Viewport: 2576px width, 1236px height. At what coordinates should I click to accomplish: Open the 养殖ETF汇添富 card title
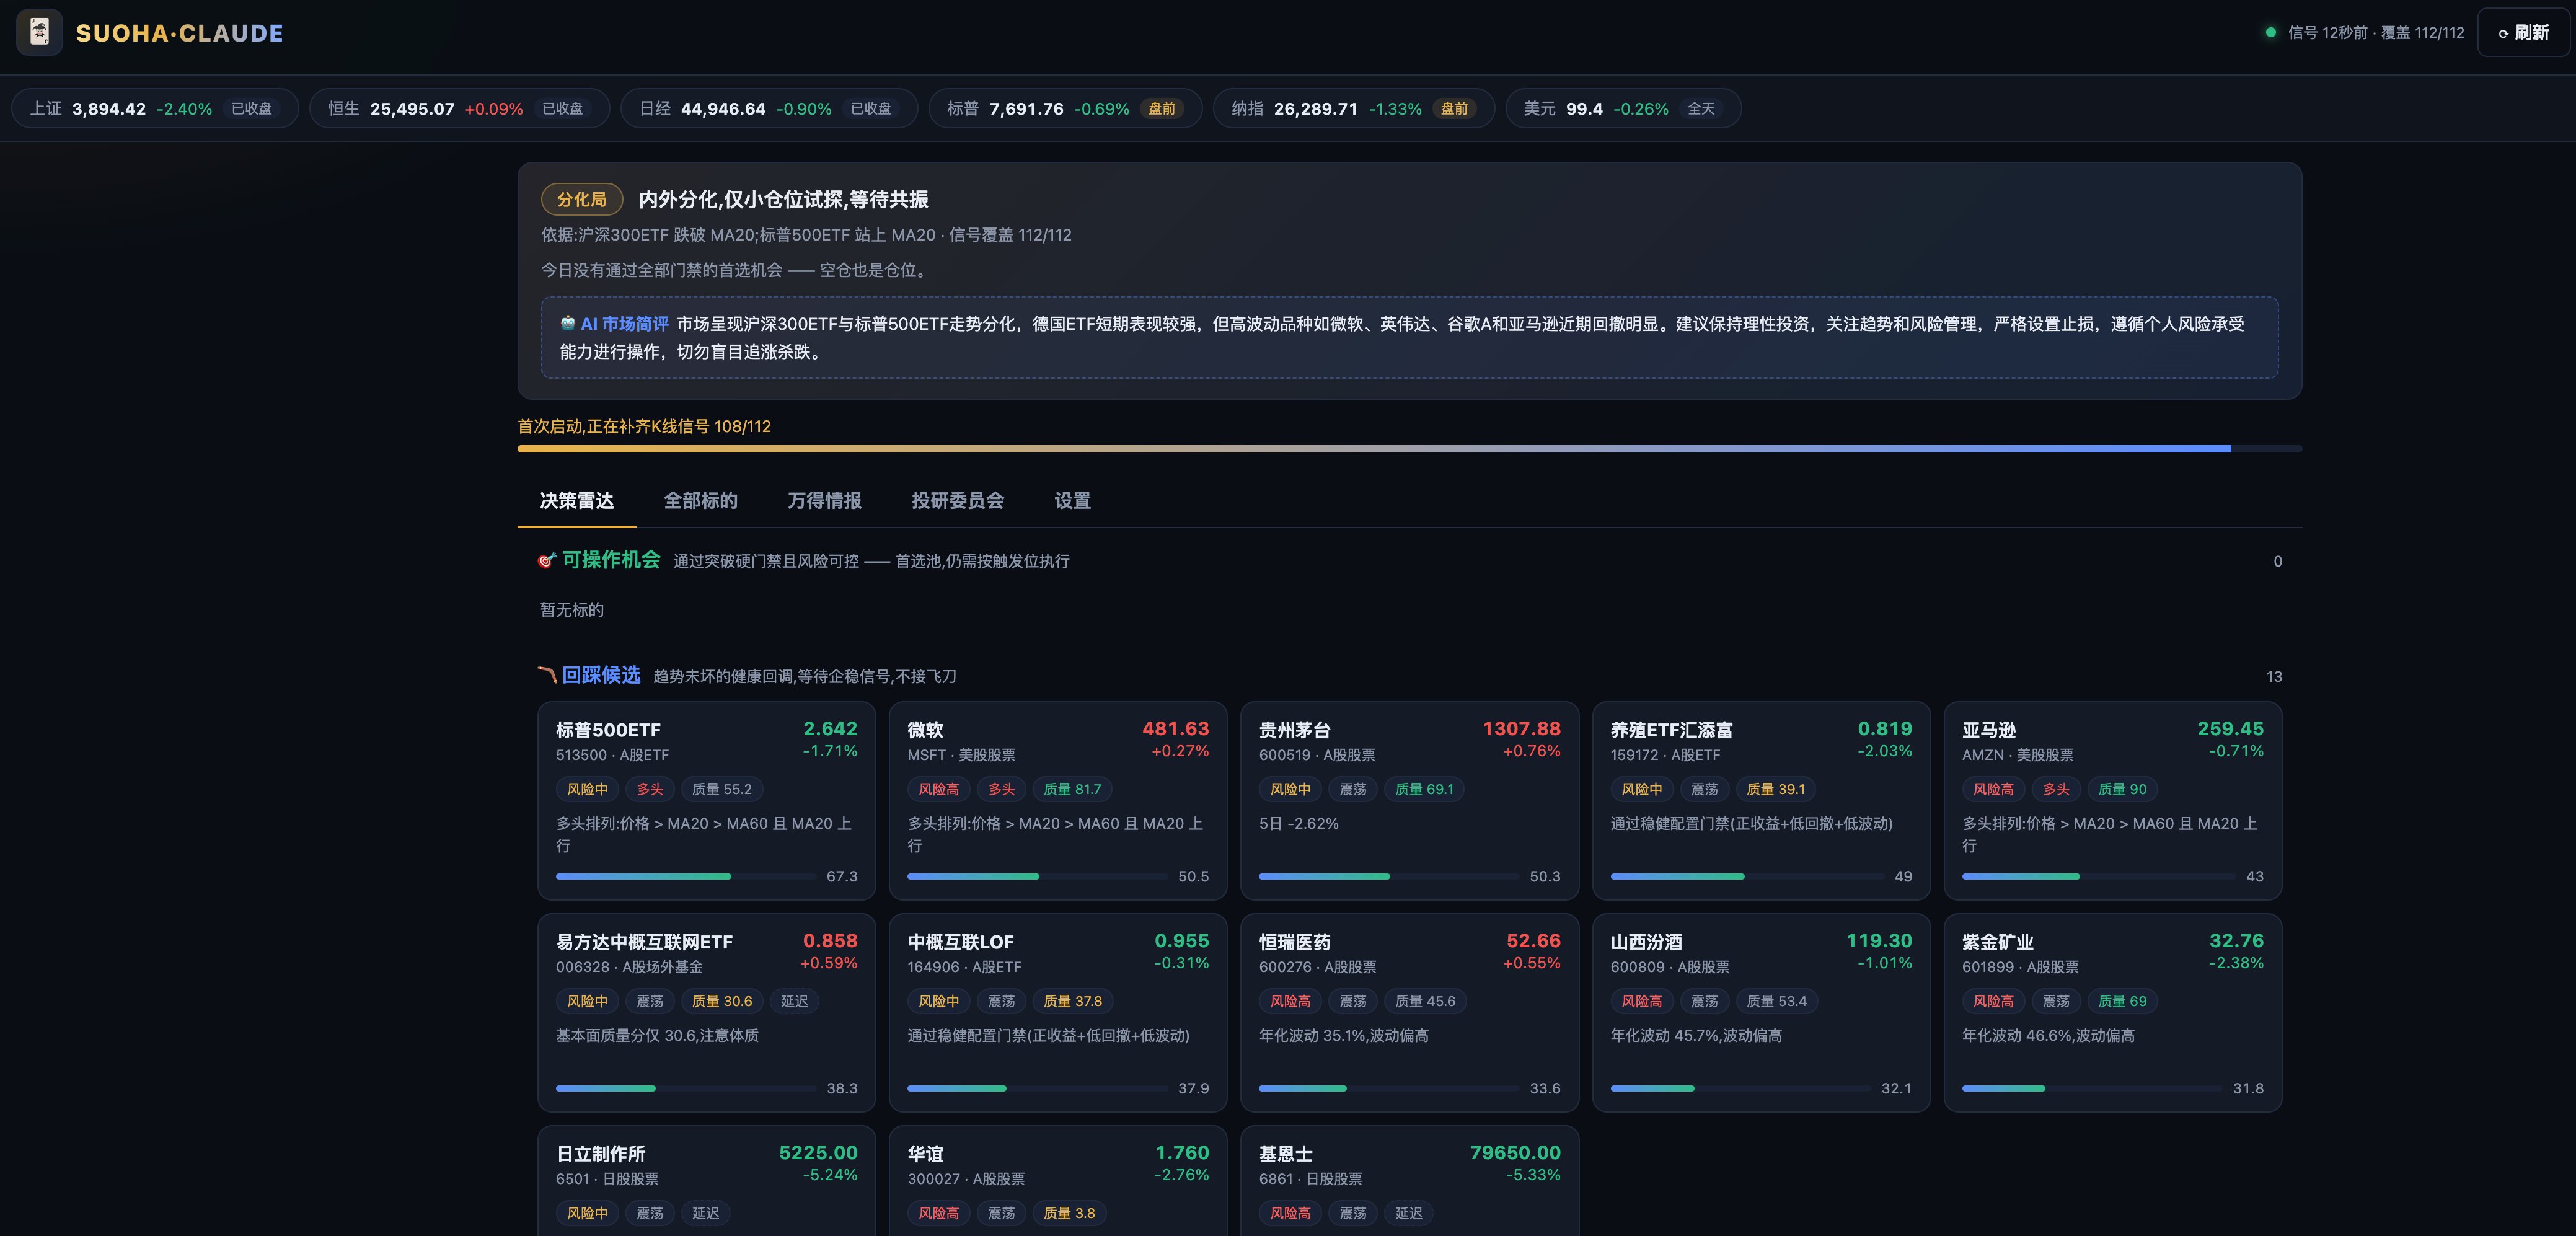pyautogui.click(x=1671, y=730)
